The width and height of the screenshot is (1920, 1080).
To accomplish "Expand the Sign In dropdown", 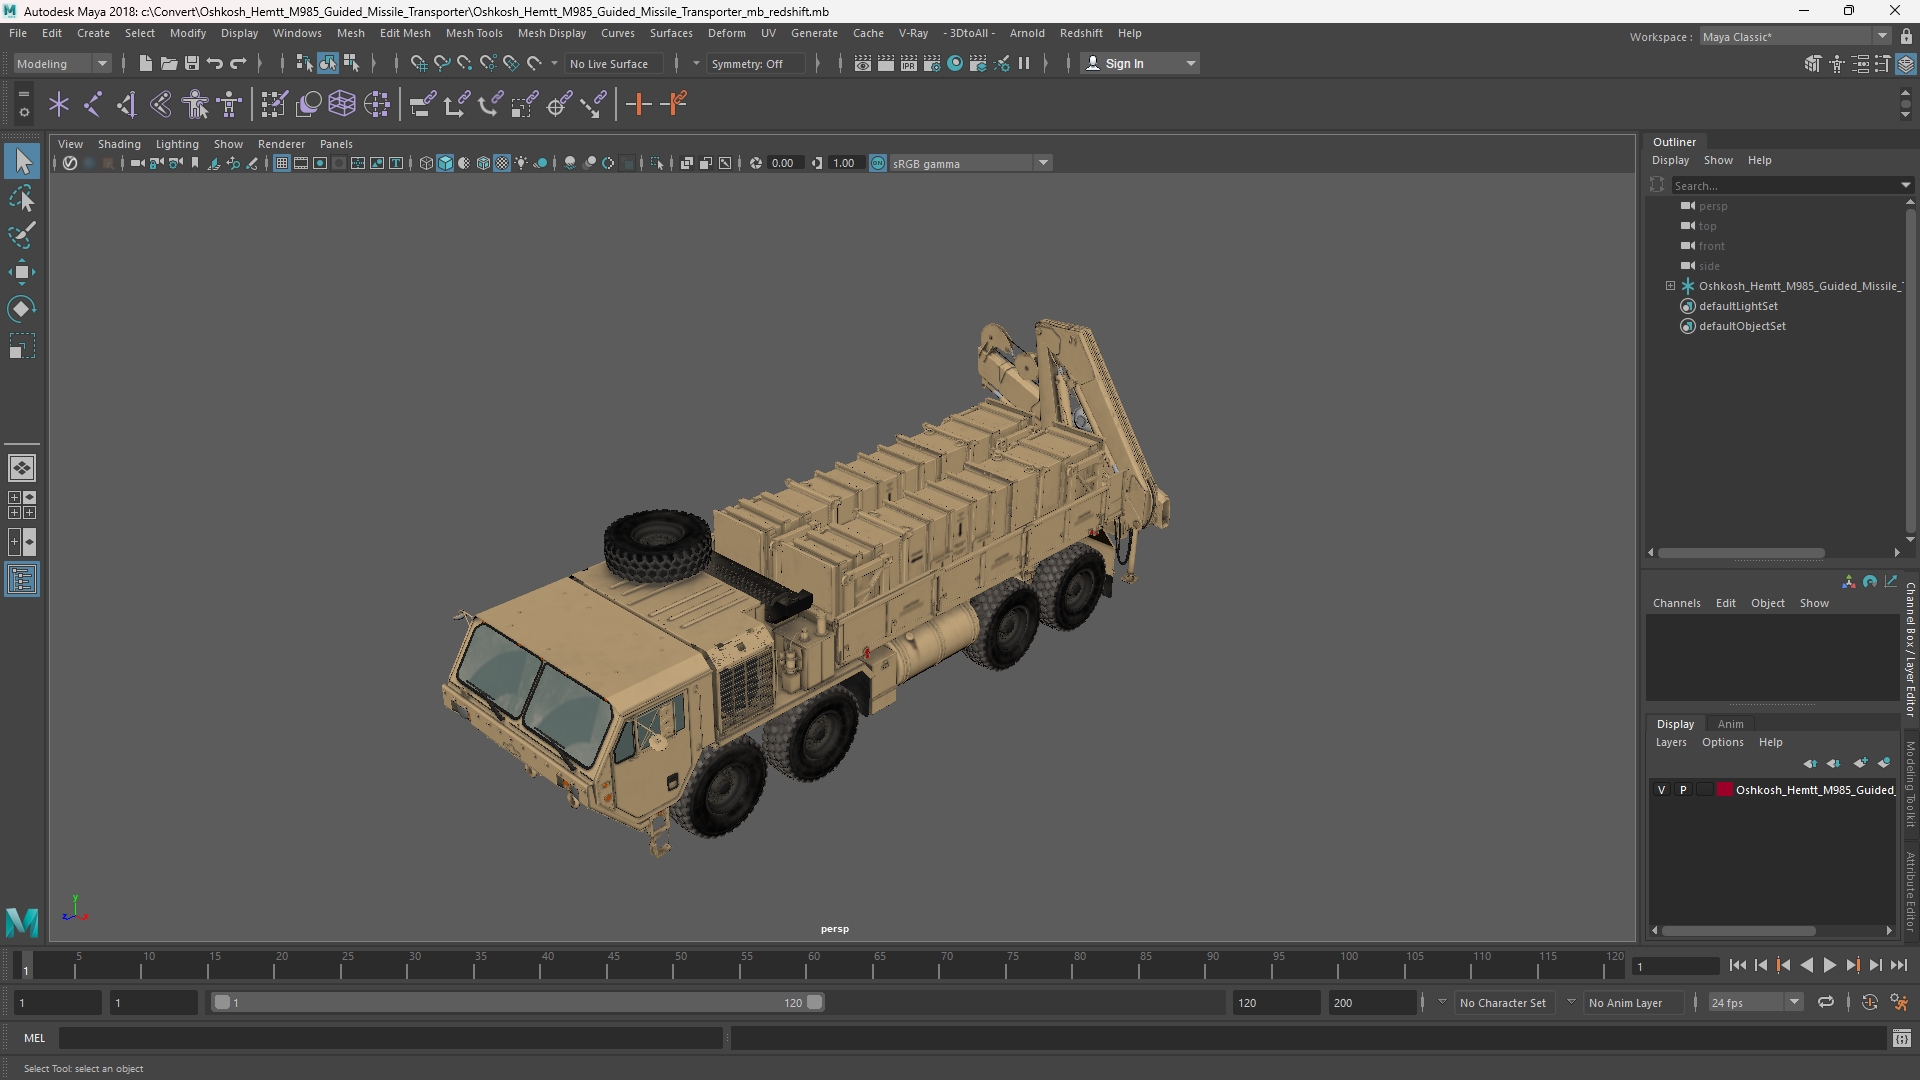I will 1140,63.
